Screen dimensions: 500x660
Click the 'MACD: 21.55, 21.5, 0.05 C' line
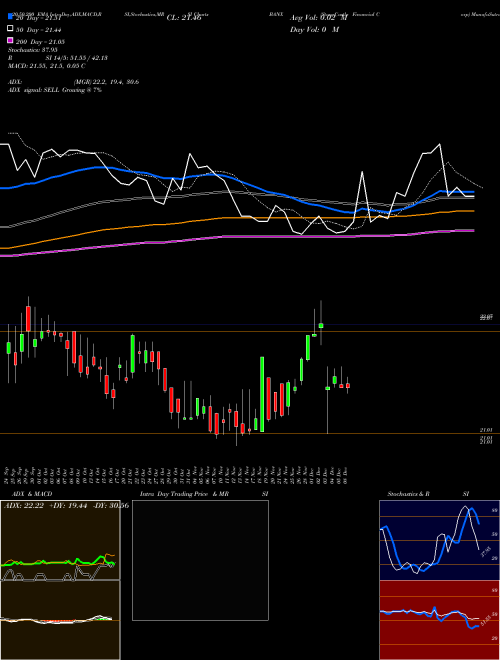[47, 66]
